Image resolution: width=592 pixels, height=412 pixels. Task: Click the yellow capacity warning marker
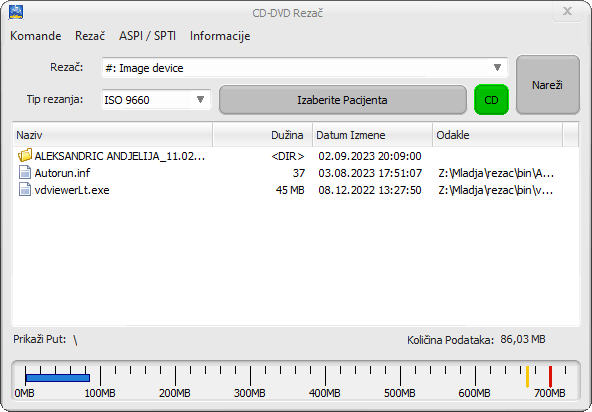tap(527, 377)
